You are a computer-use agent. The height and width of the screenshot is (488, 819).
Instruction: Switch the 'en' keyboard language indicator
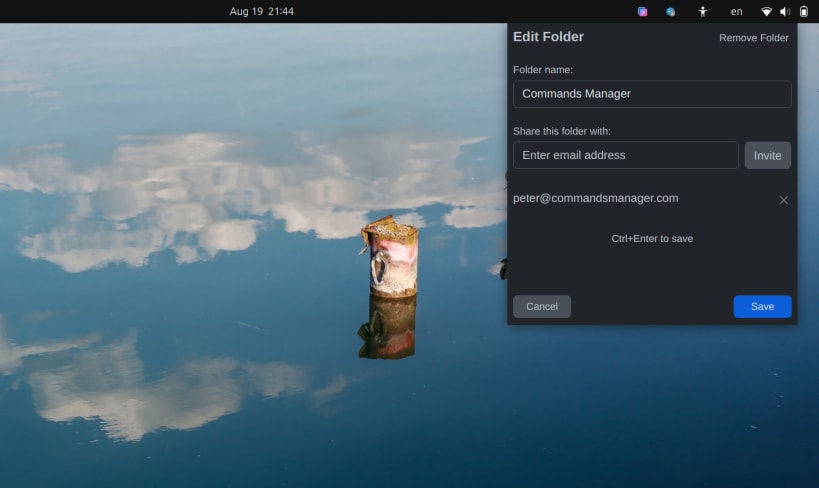(736, 11)
